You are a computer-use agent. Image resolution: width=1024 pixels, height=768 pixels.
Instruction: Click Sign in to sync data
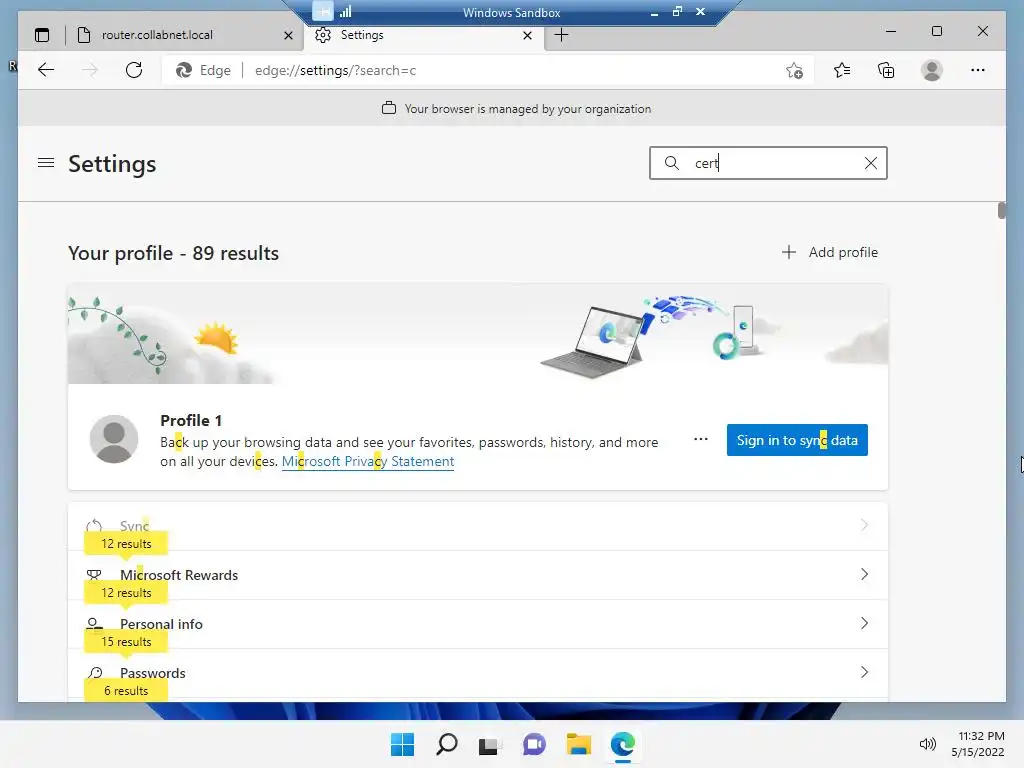point(797,440)
